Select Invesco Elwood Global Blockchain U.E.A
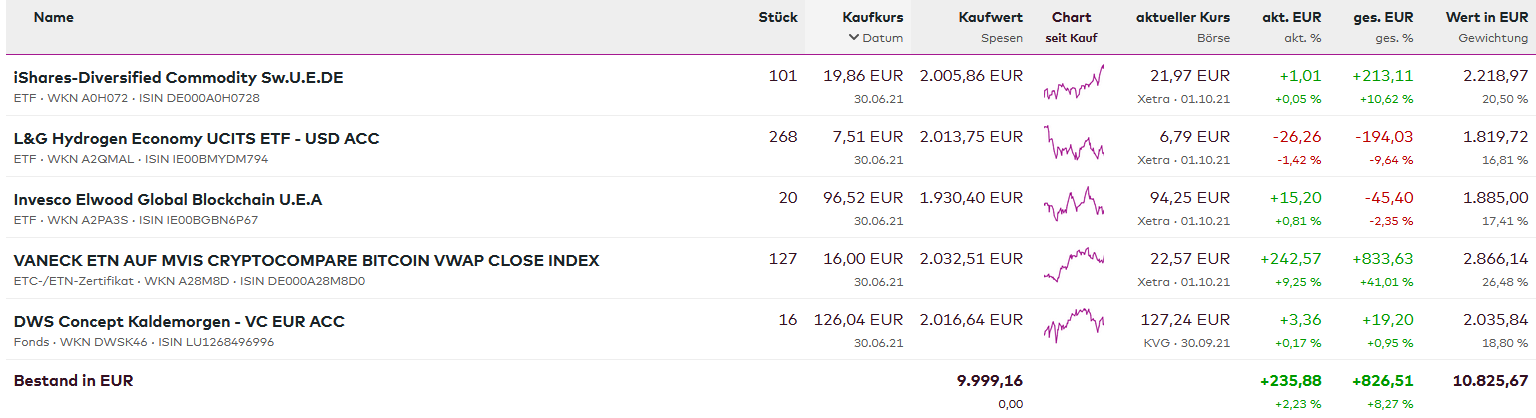1536x418 pixels. 167,200
